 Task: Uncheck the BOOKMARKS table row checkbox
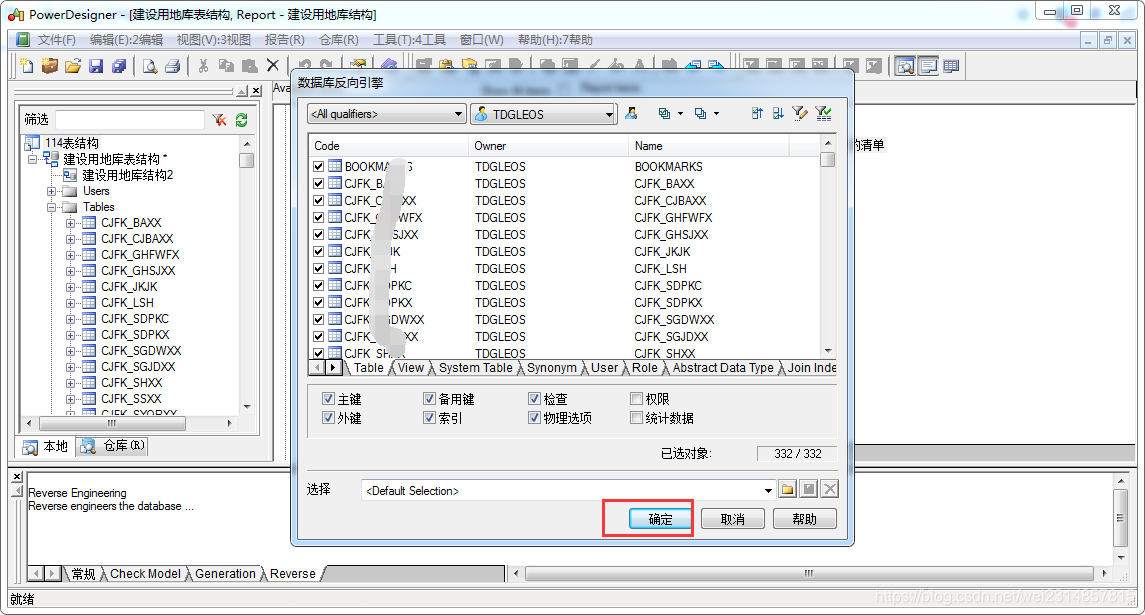[318, 167]
